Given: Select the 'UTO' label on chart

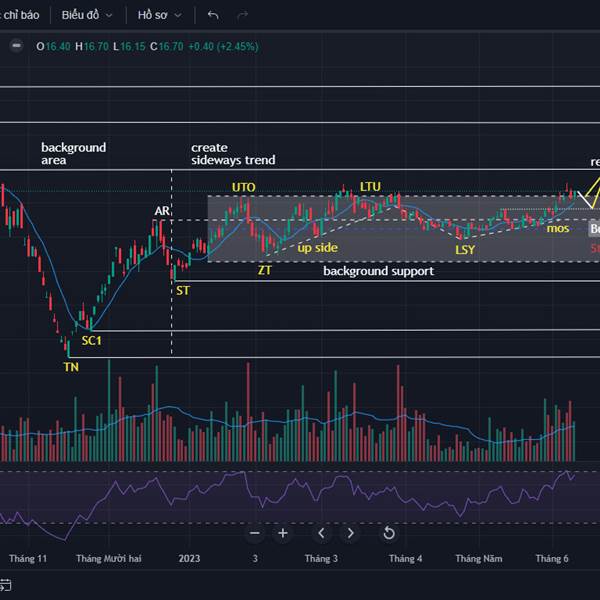Looking at the screenshot, I should tap(243, 187).
